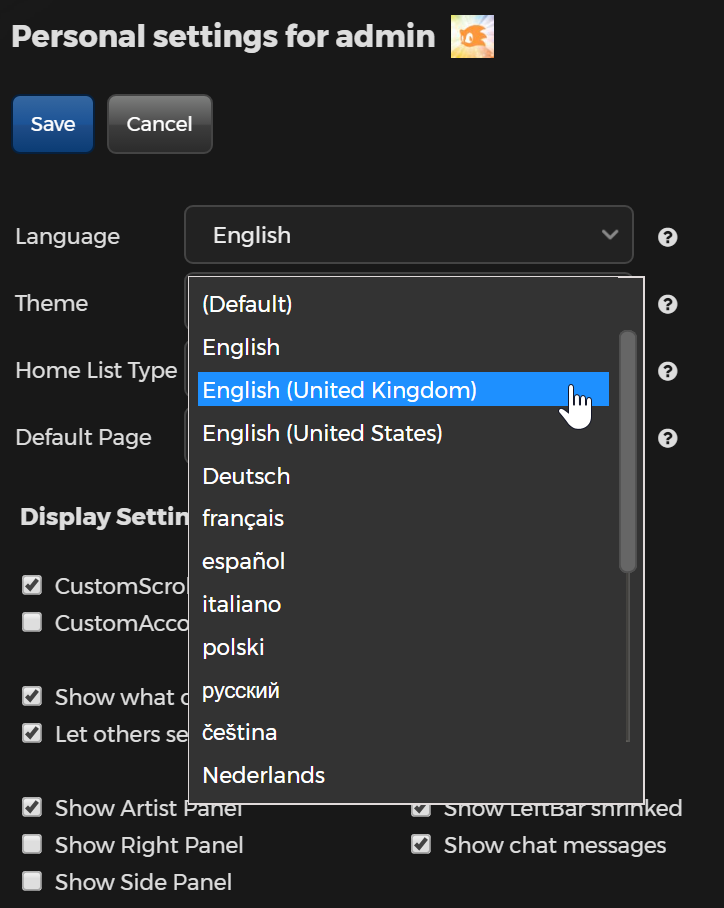Open help icon next to Theme

click(x=668, y=304)
